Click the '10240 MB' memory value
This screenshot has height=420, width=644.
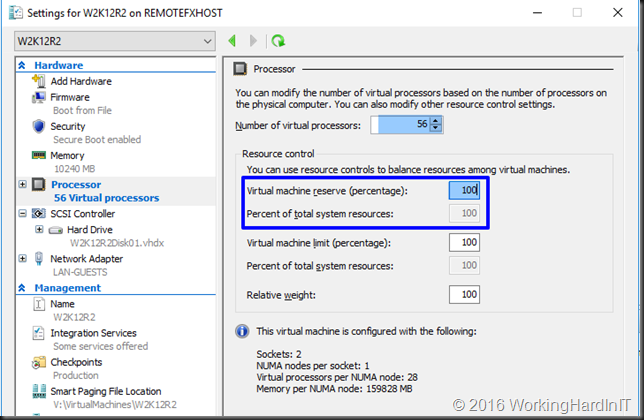click(74, 169)
